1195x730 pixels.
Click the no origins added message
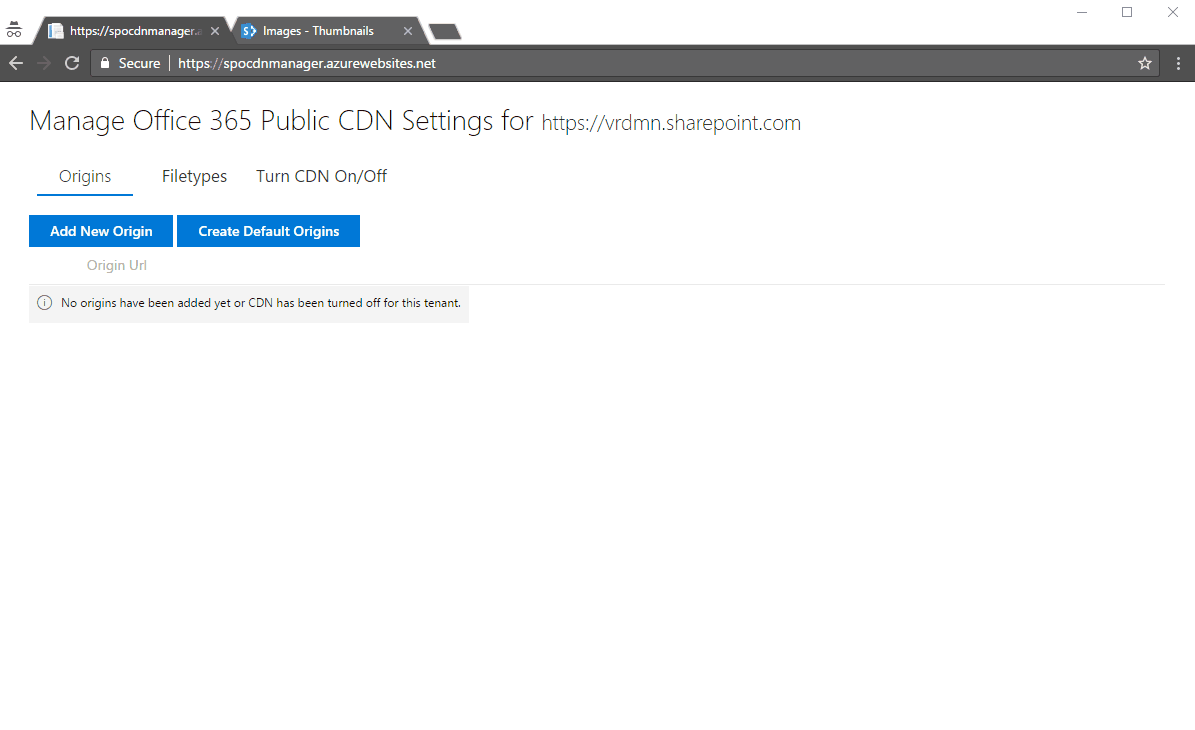tap(261, 303)
